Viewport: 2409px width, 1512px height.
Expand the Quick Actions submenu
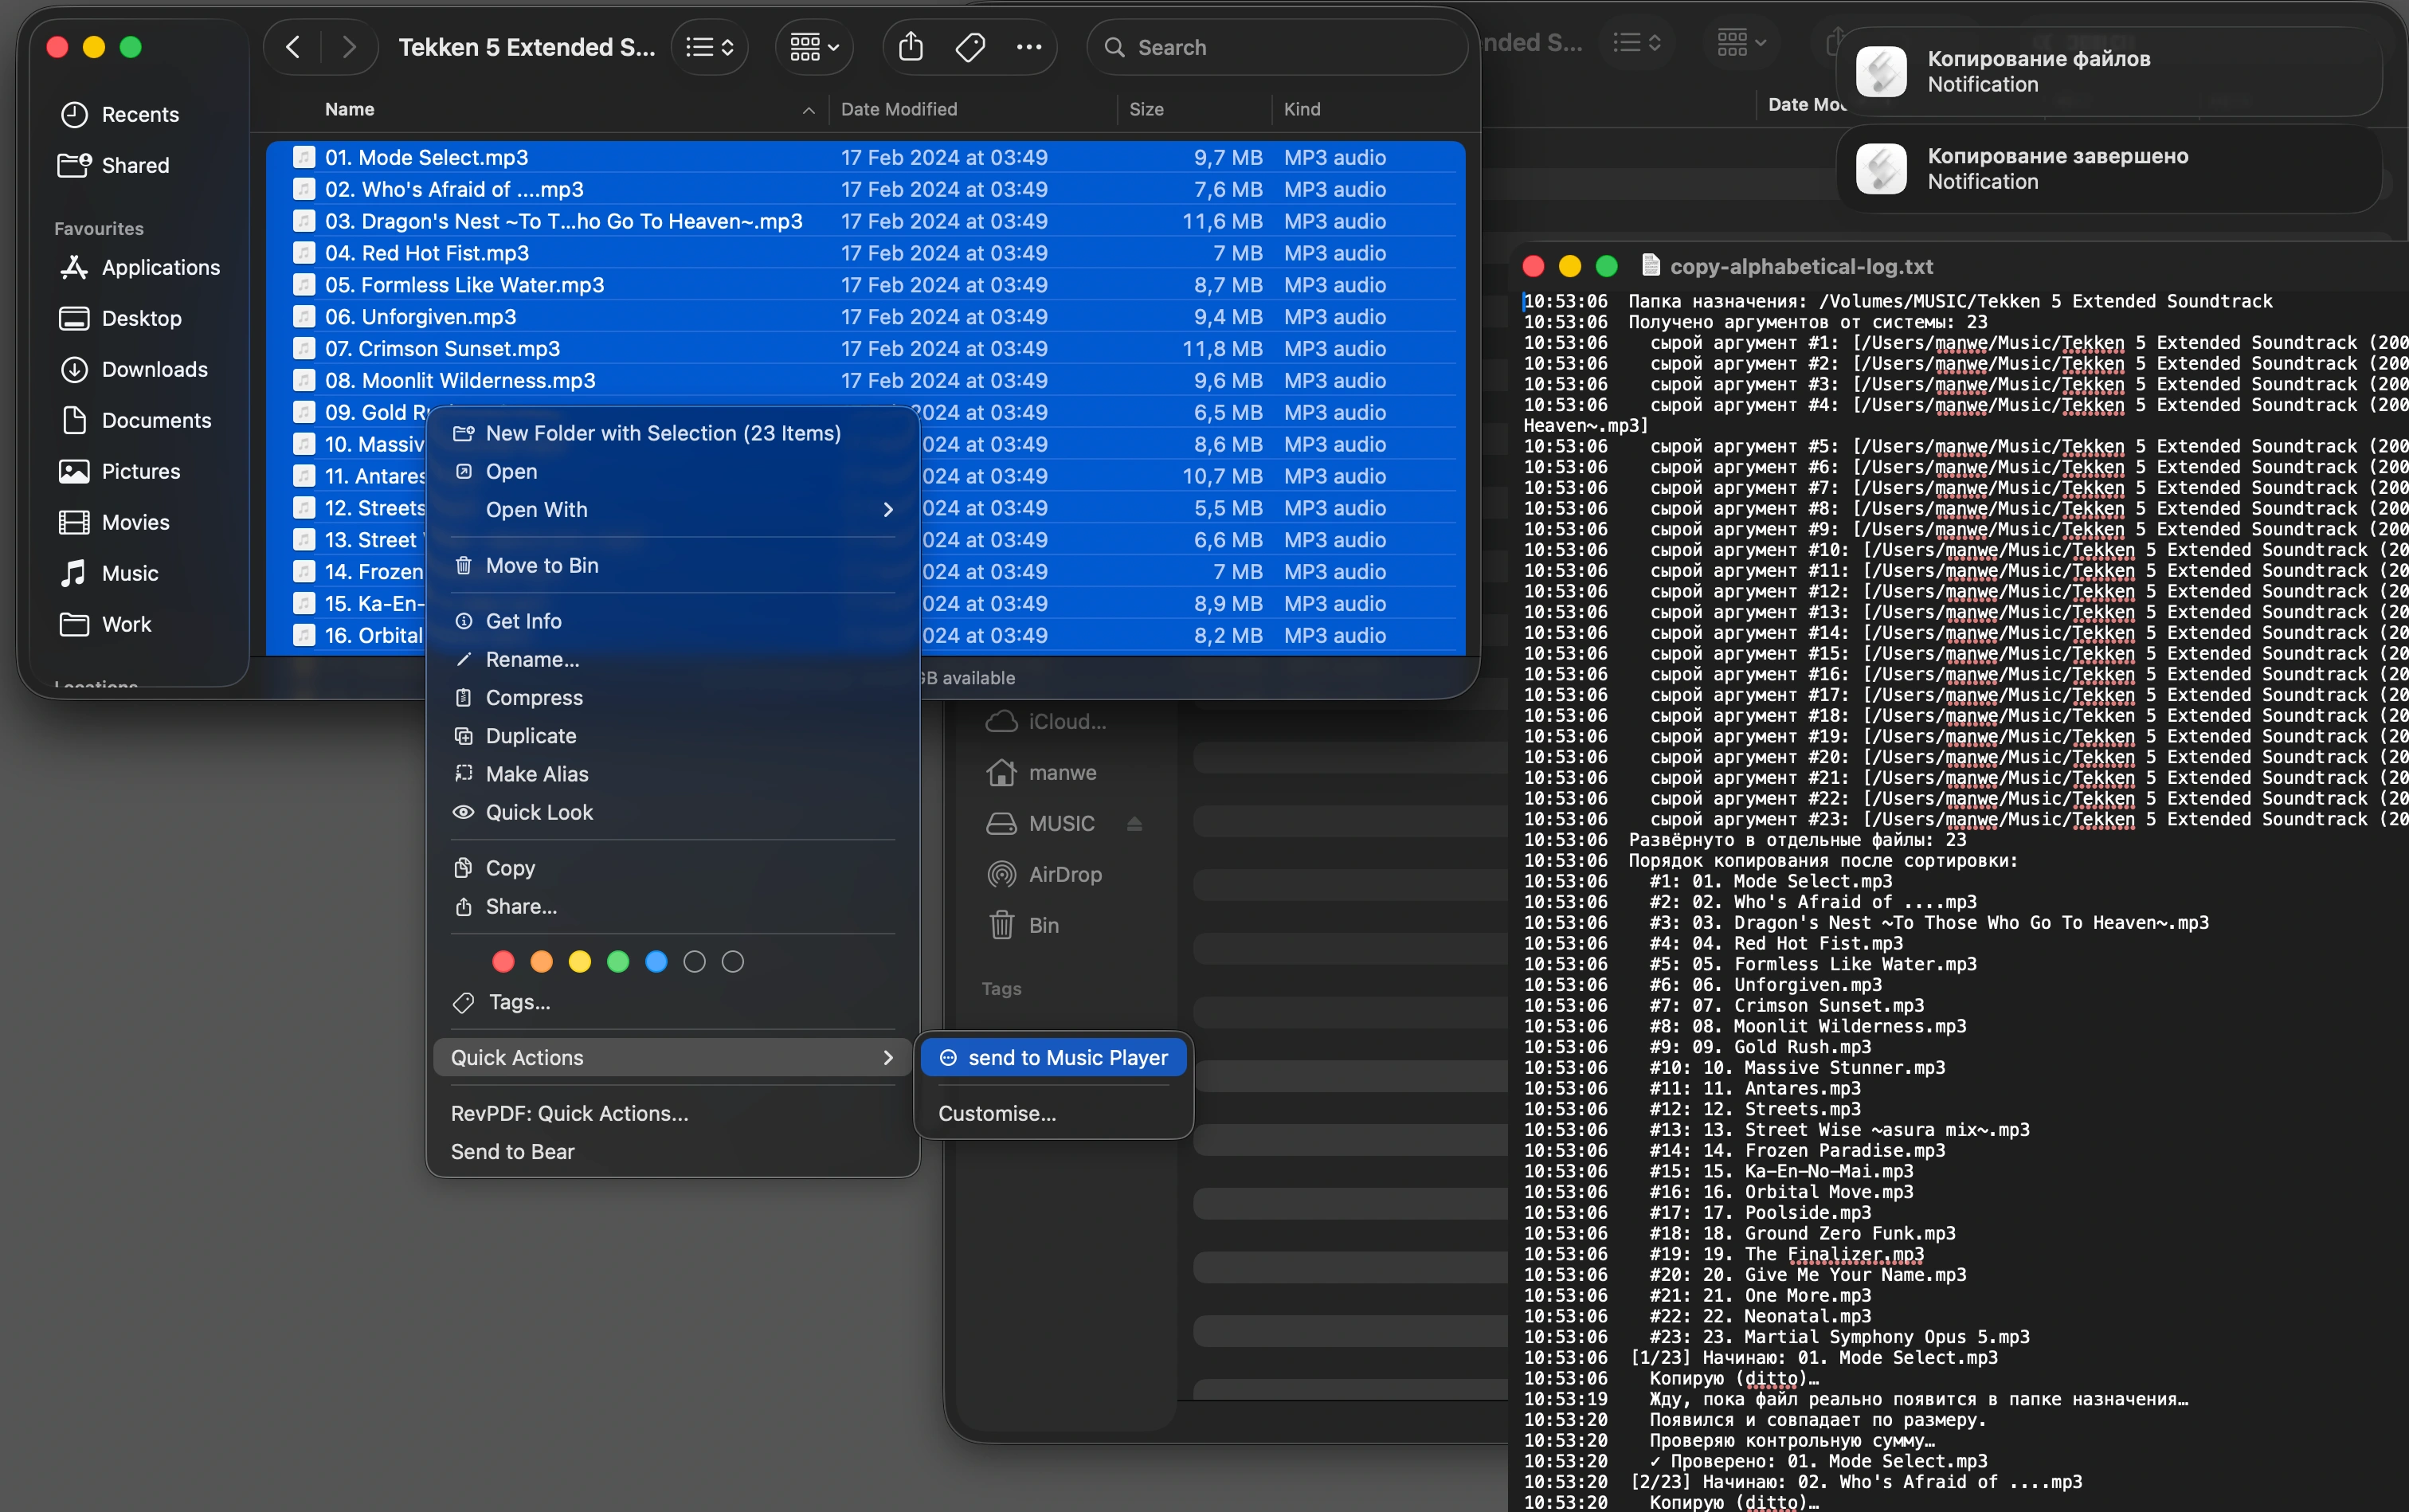(x=672, y=1057)
